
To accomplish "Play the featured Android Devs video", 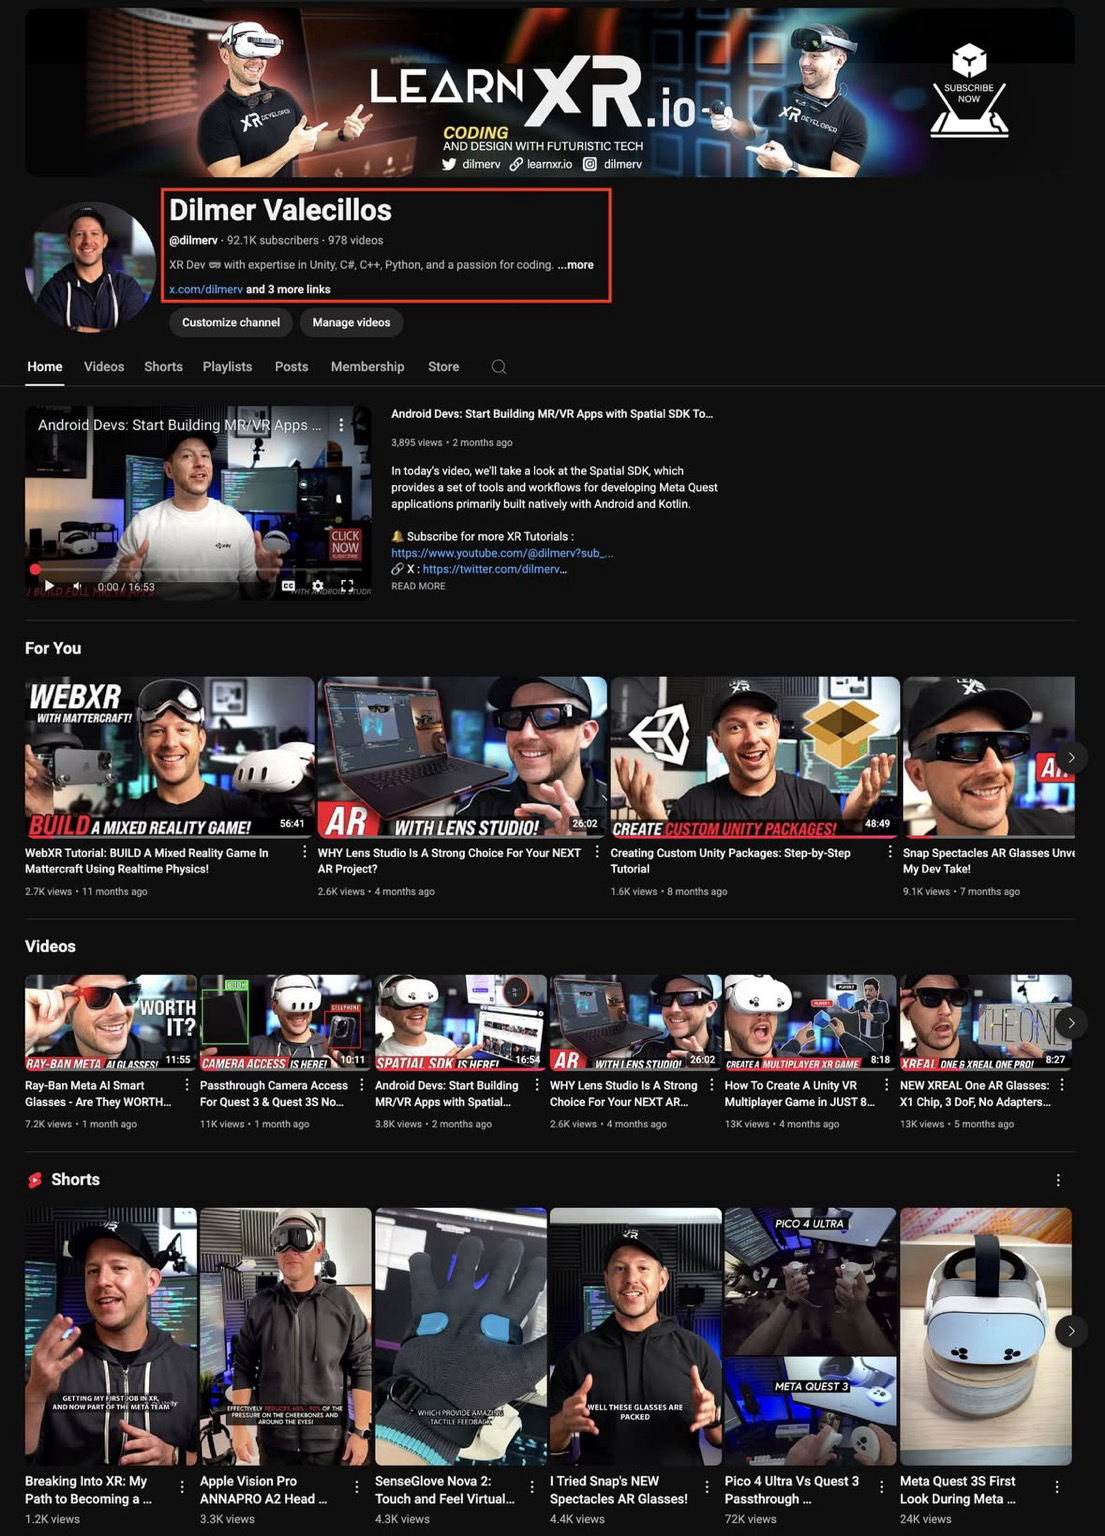I will pyautogui.click(x=49, y=586).
